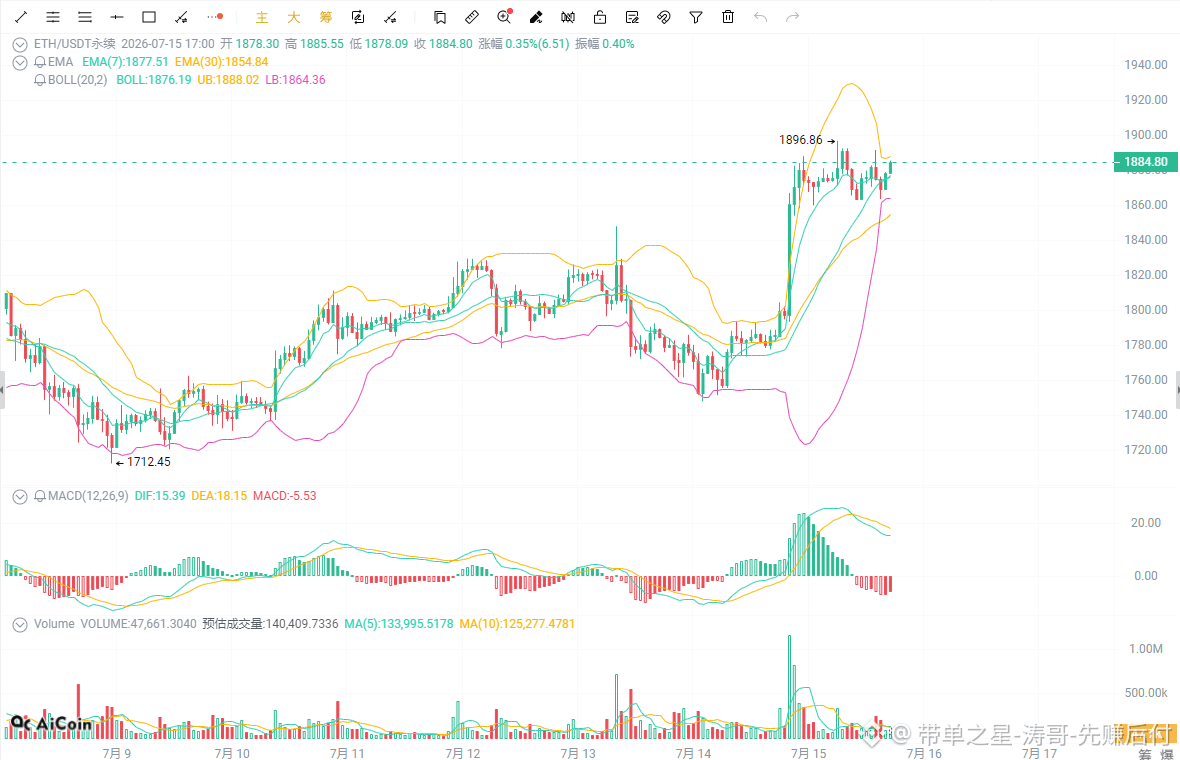Click the redo arrow
Viewport: 1180px width, 760px height.
point(792,17)
